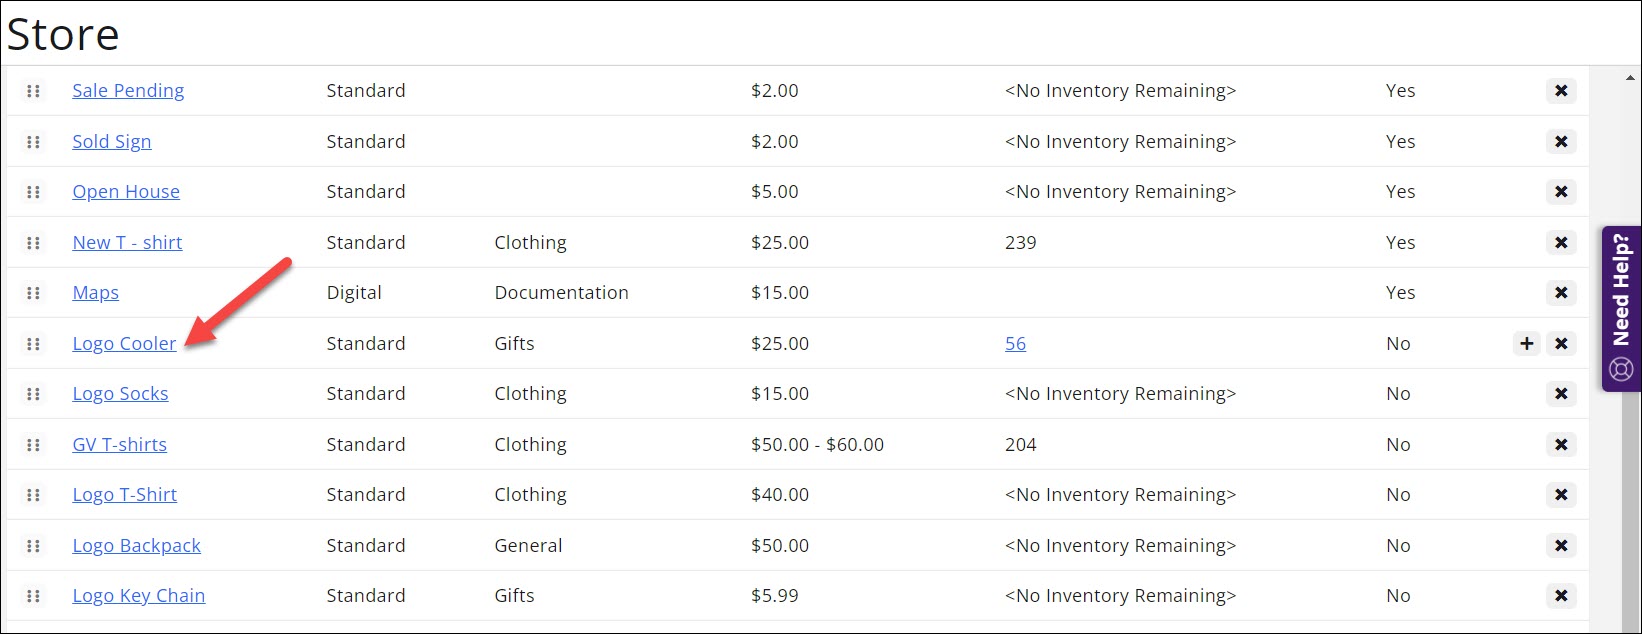1642x634 pixels.
Task: Click the drag handle beside Logo Socks
Action: point(33,394)
